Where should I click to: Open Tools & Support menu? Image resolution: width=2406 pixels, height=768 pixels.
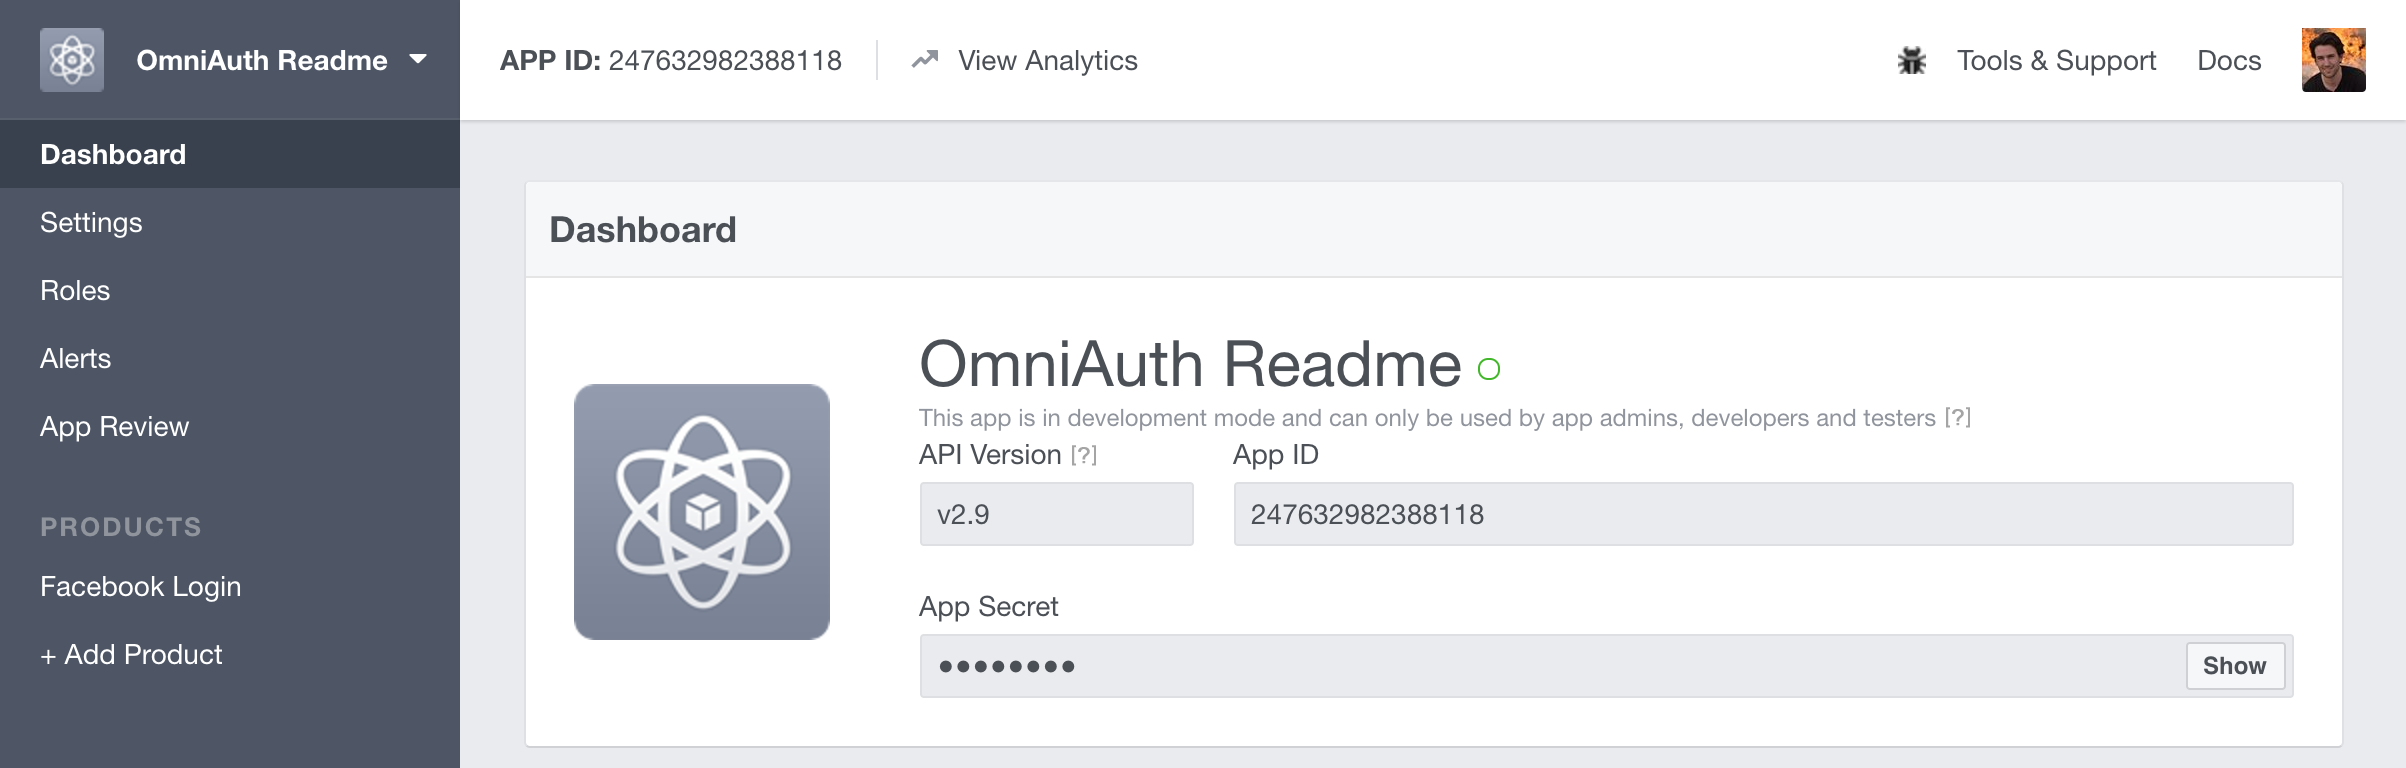2056,61
